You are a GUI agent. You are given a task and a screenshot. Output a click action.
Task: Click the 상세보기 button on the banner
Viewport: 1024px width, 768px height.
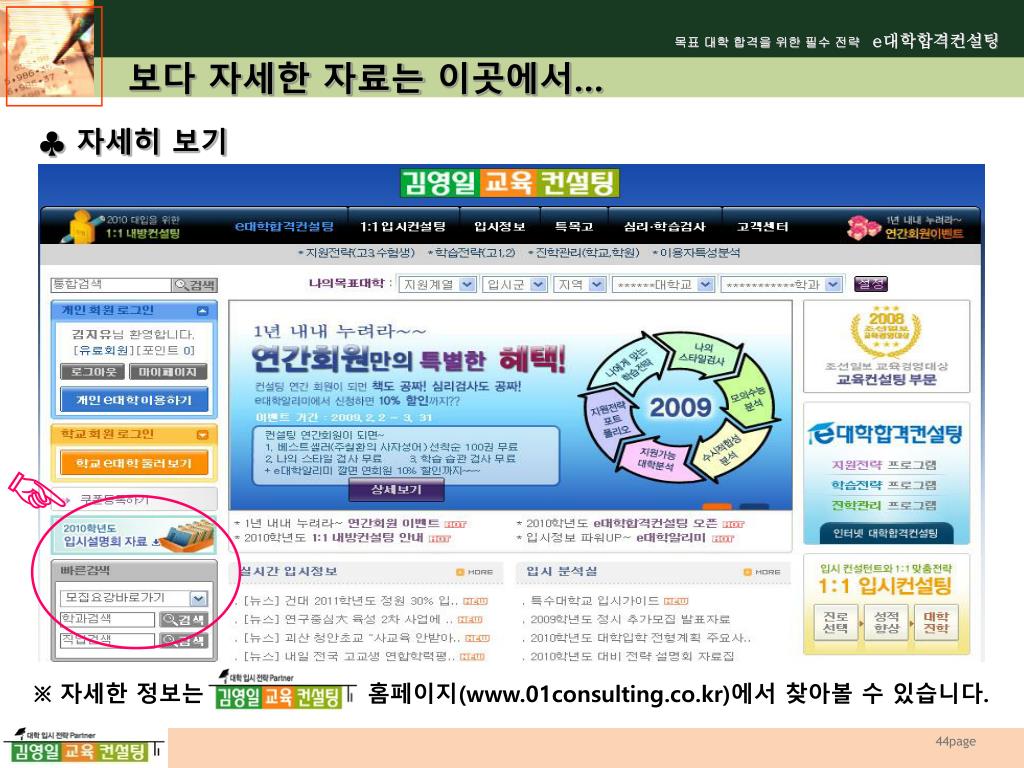point(396,490)
